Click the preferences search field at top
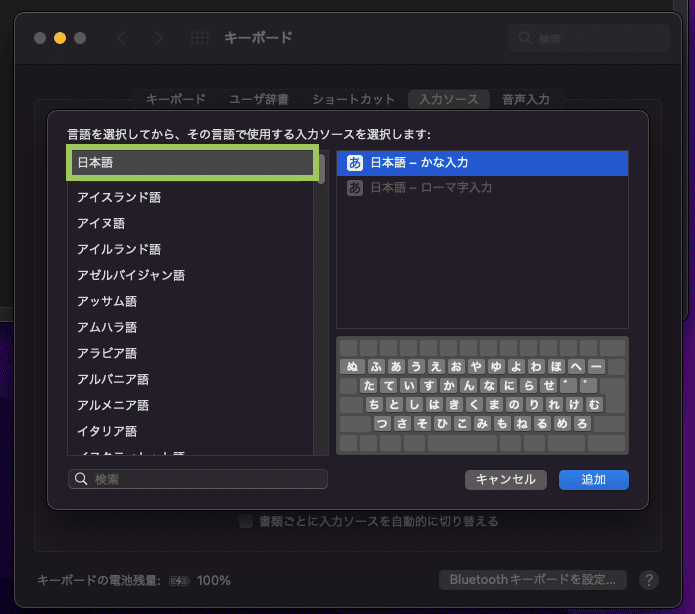695x614 pixels. point(589,39)
